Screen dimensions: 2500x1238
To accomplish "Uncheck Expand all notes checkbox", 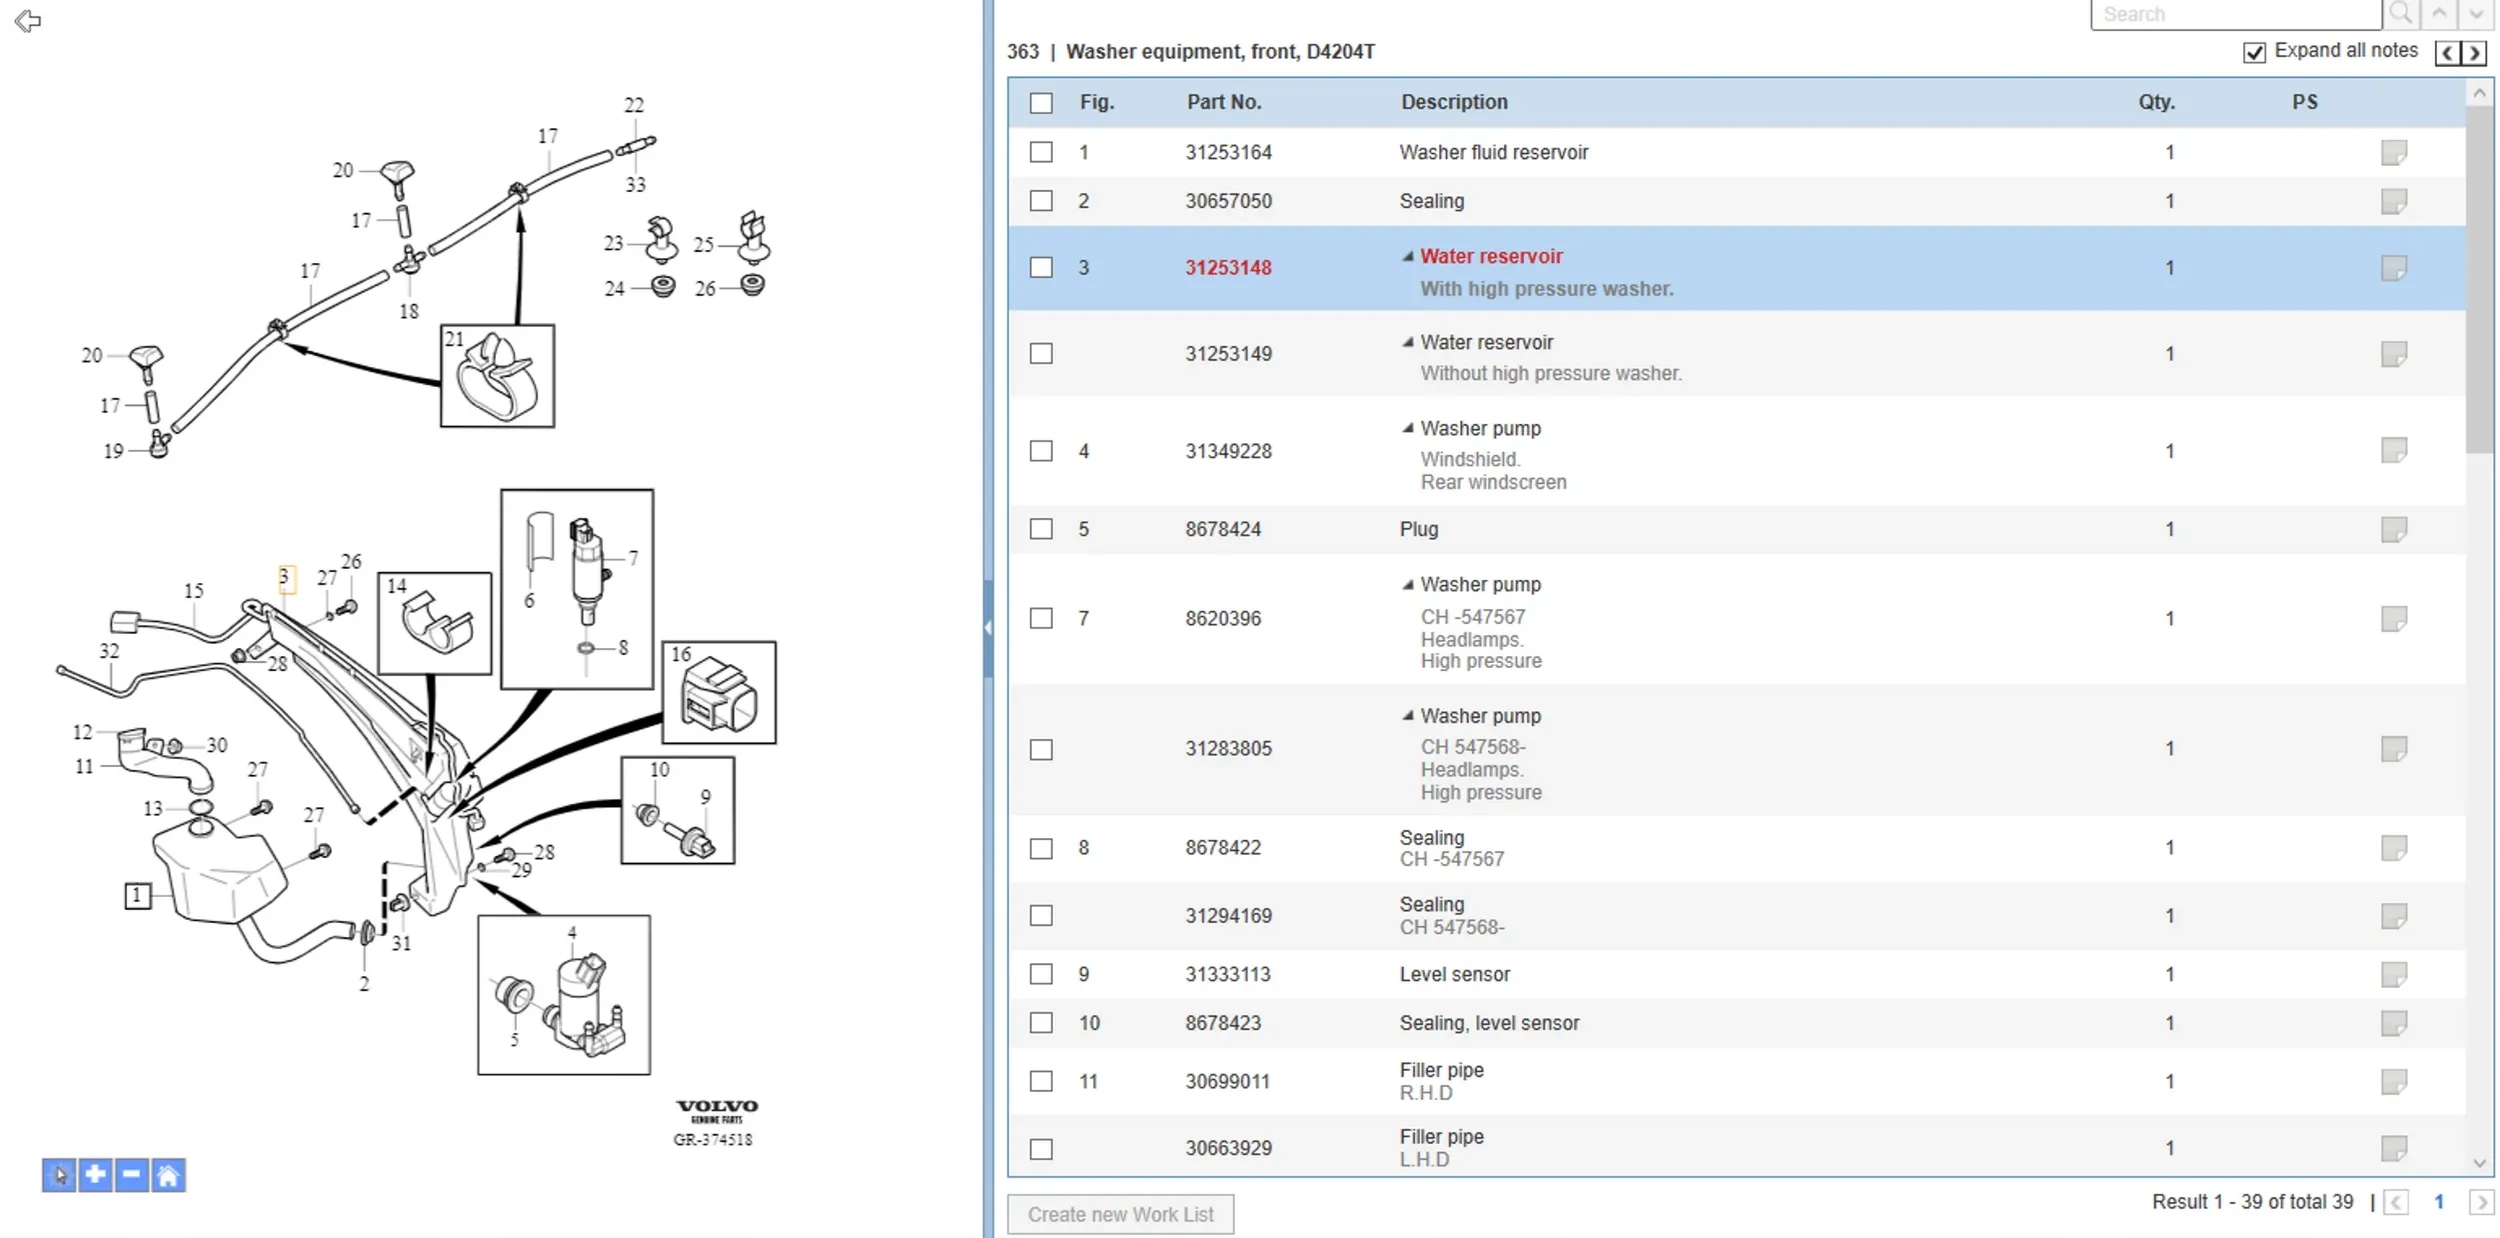I will pyautogui.click(x=2254, y=52).
